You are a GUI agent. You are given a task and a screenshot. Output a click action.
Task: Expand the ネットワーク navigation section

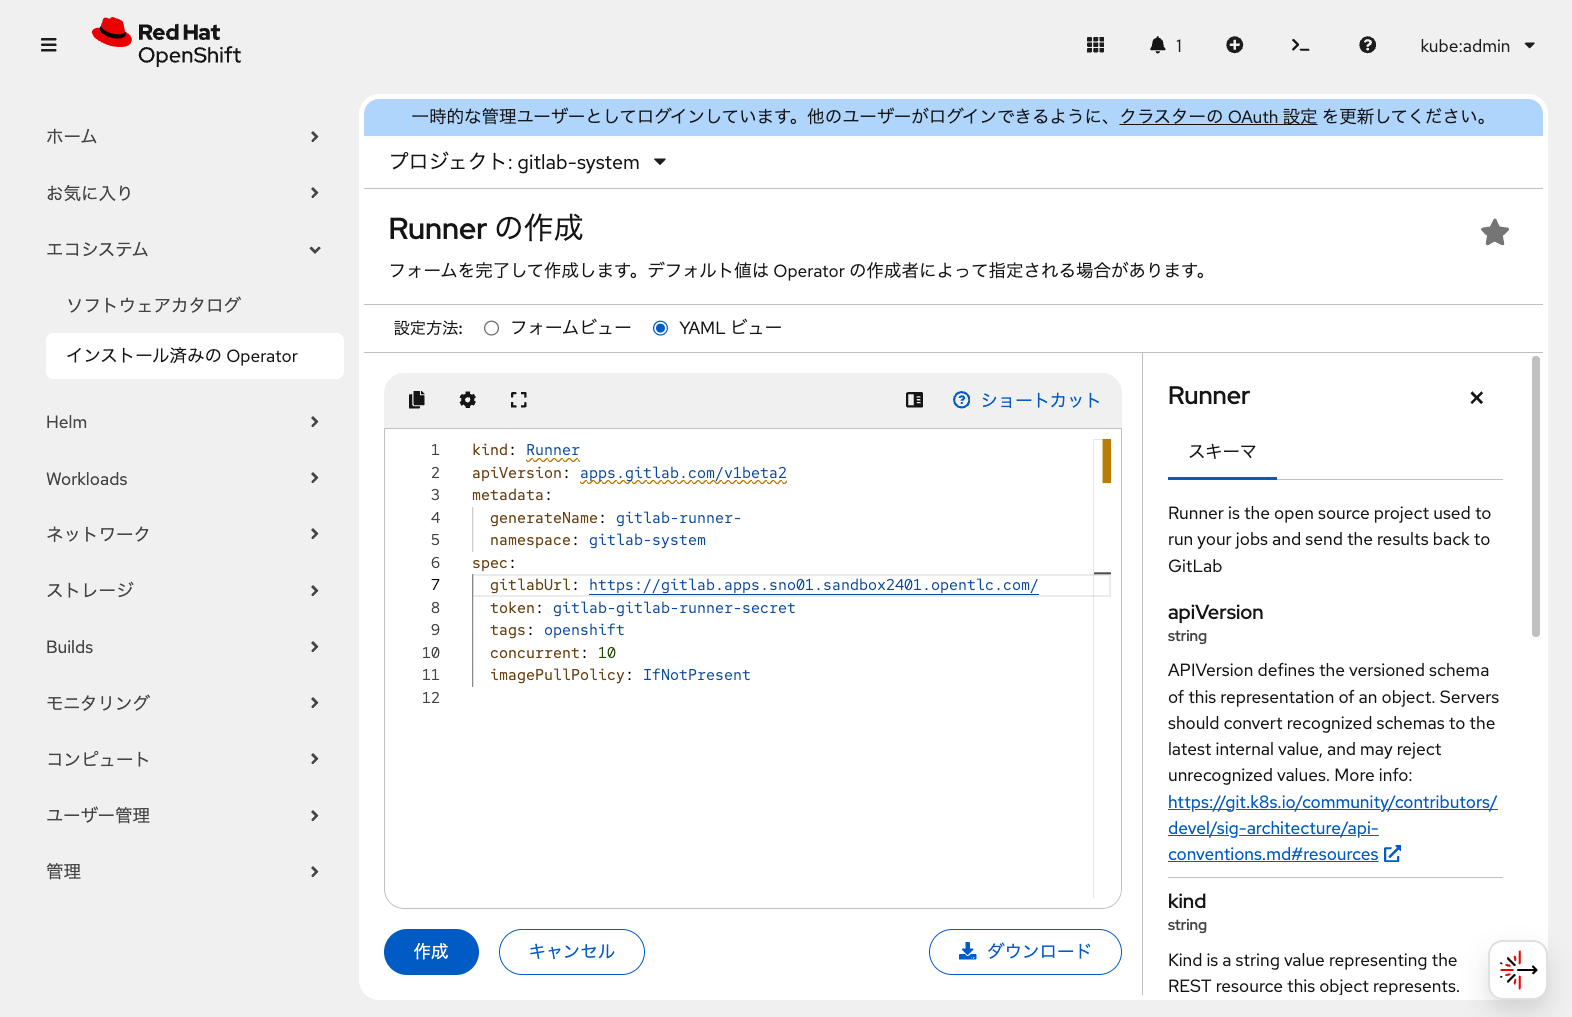click(183, 534)
